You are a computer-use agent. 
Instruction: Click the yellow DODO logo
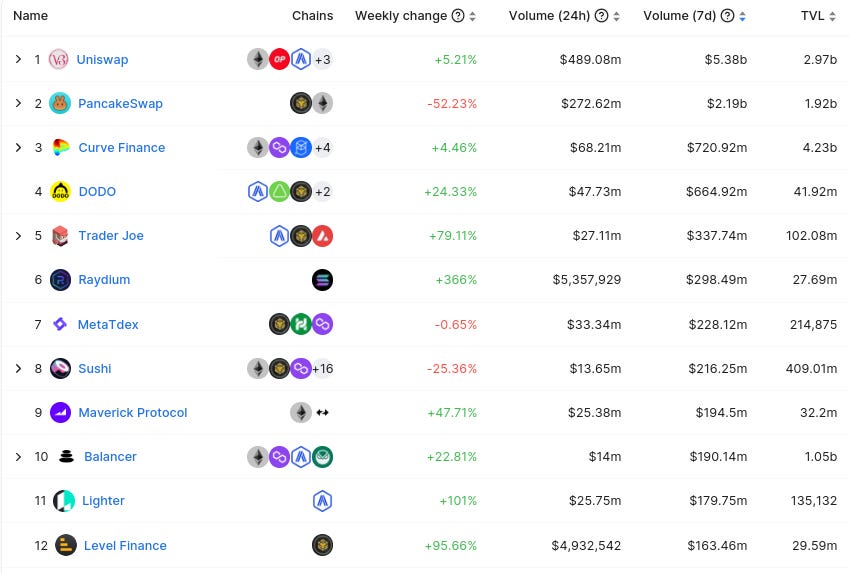coord(60,192)
